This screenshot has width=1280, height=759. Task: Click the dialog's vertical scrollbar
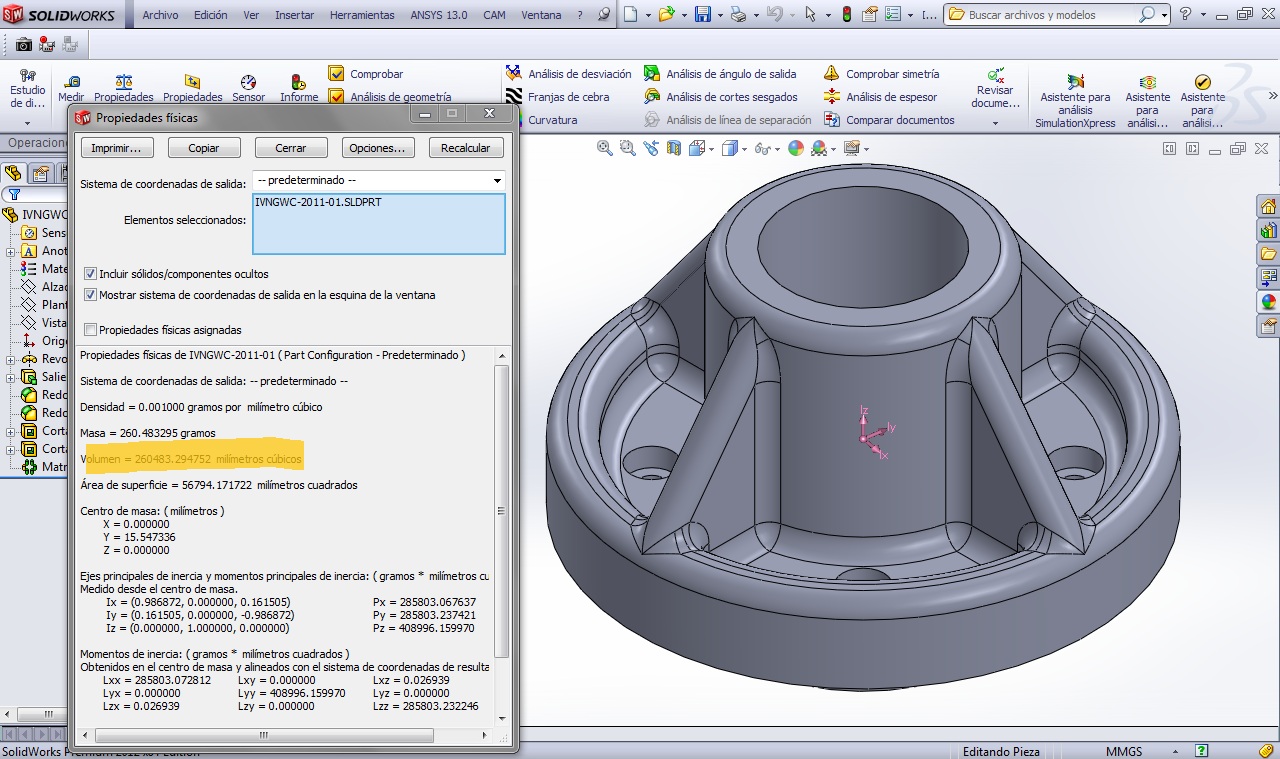pyautogui.click(x=503, y=510)
